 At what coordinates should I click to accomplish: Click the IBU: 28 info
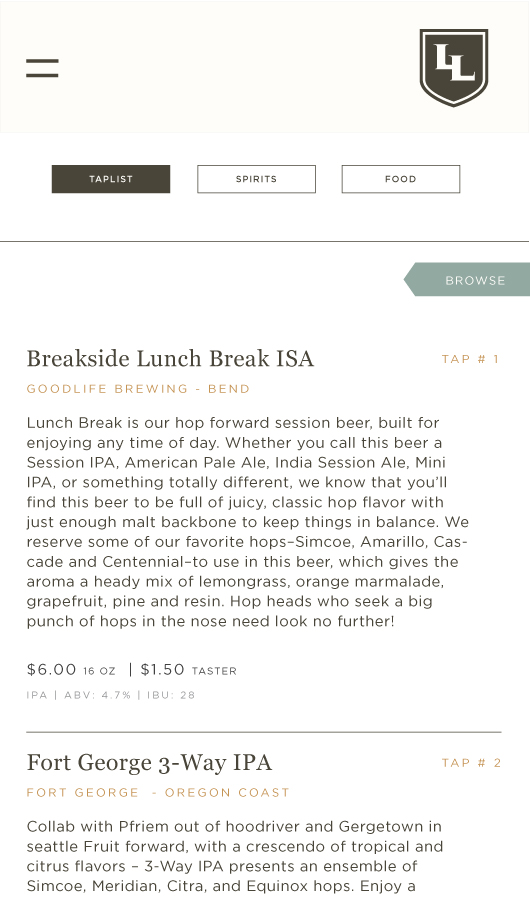click(x=171, y=695)
